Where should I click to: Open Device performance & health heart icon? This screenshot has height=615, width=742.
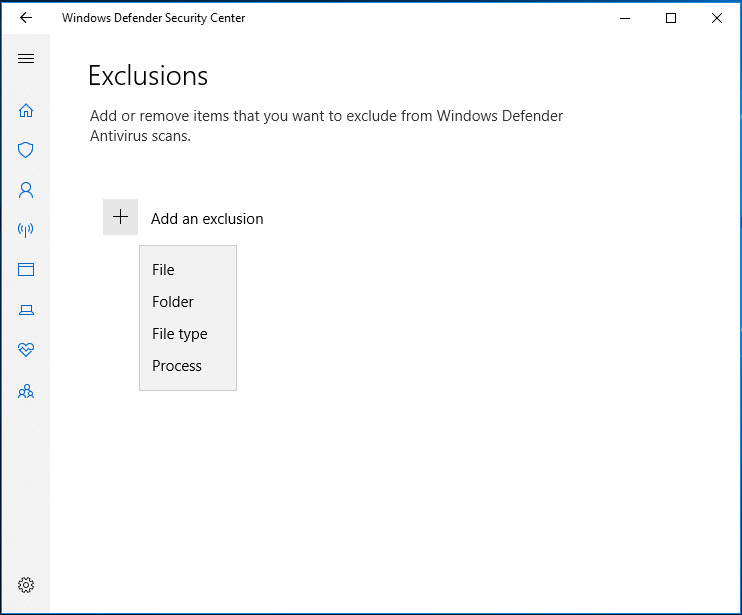pos(26,350)
